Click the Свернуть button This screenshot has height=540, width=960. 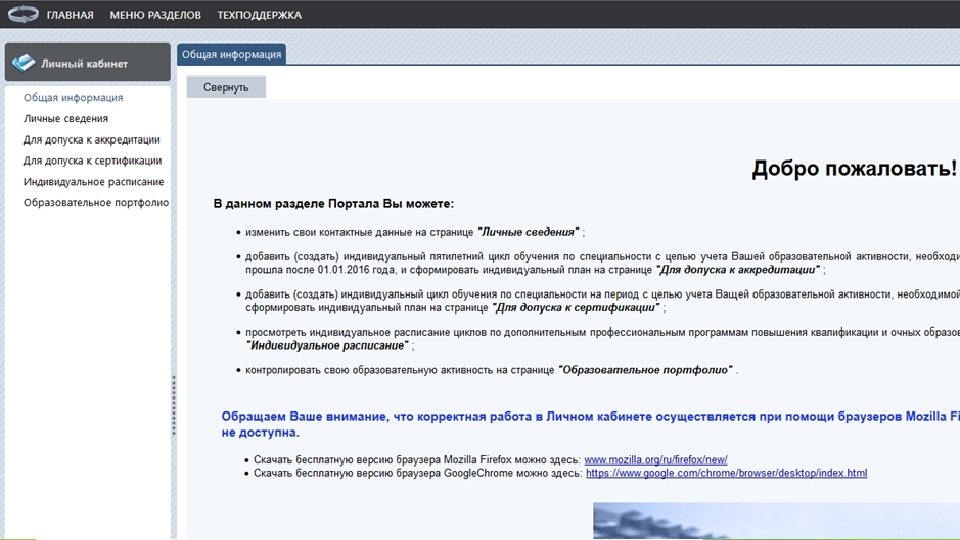coord(226,87)
